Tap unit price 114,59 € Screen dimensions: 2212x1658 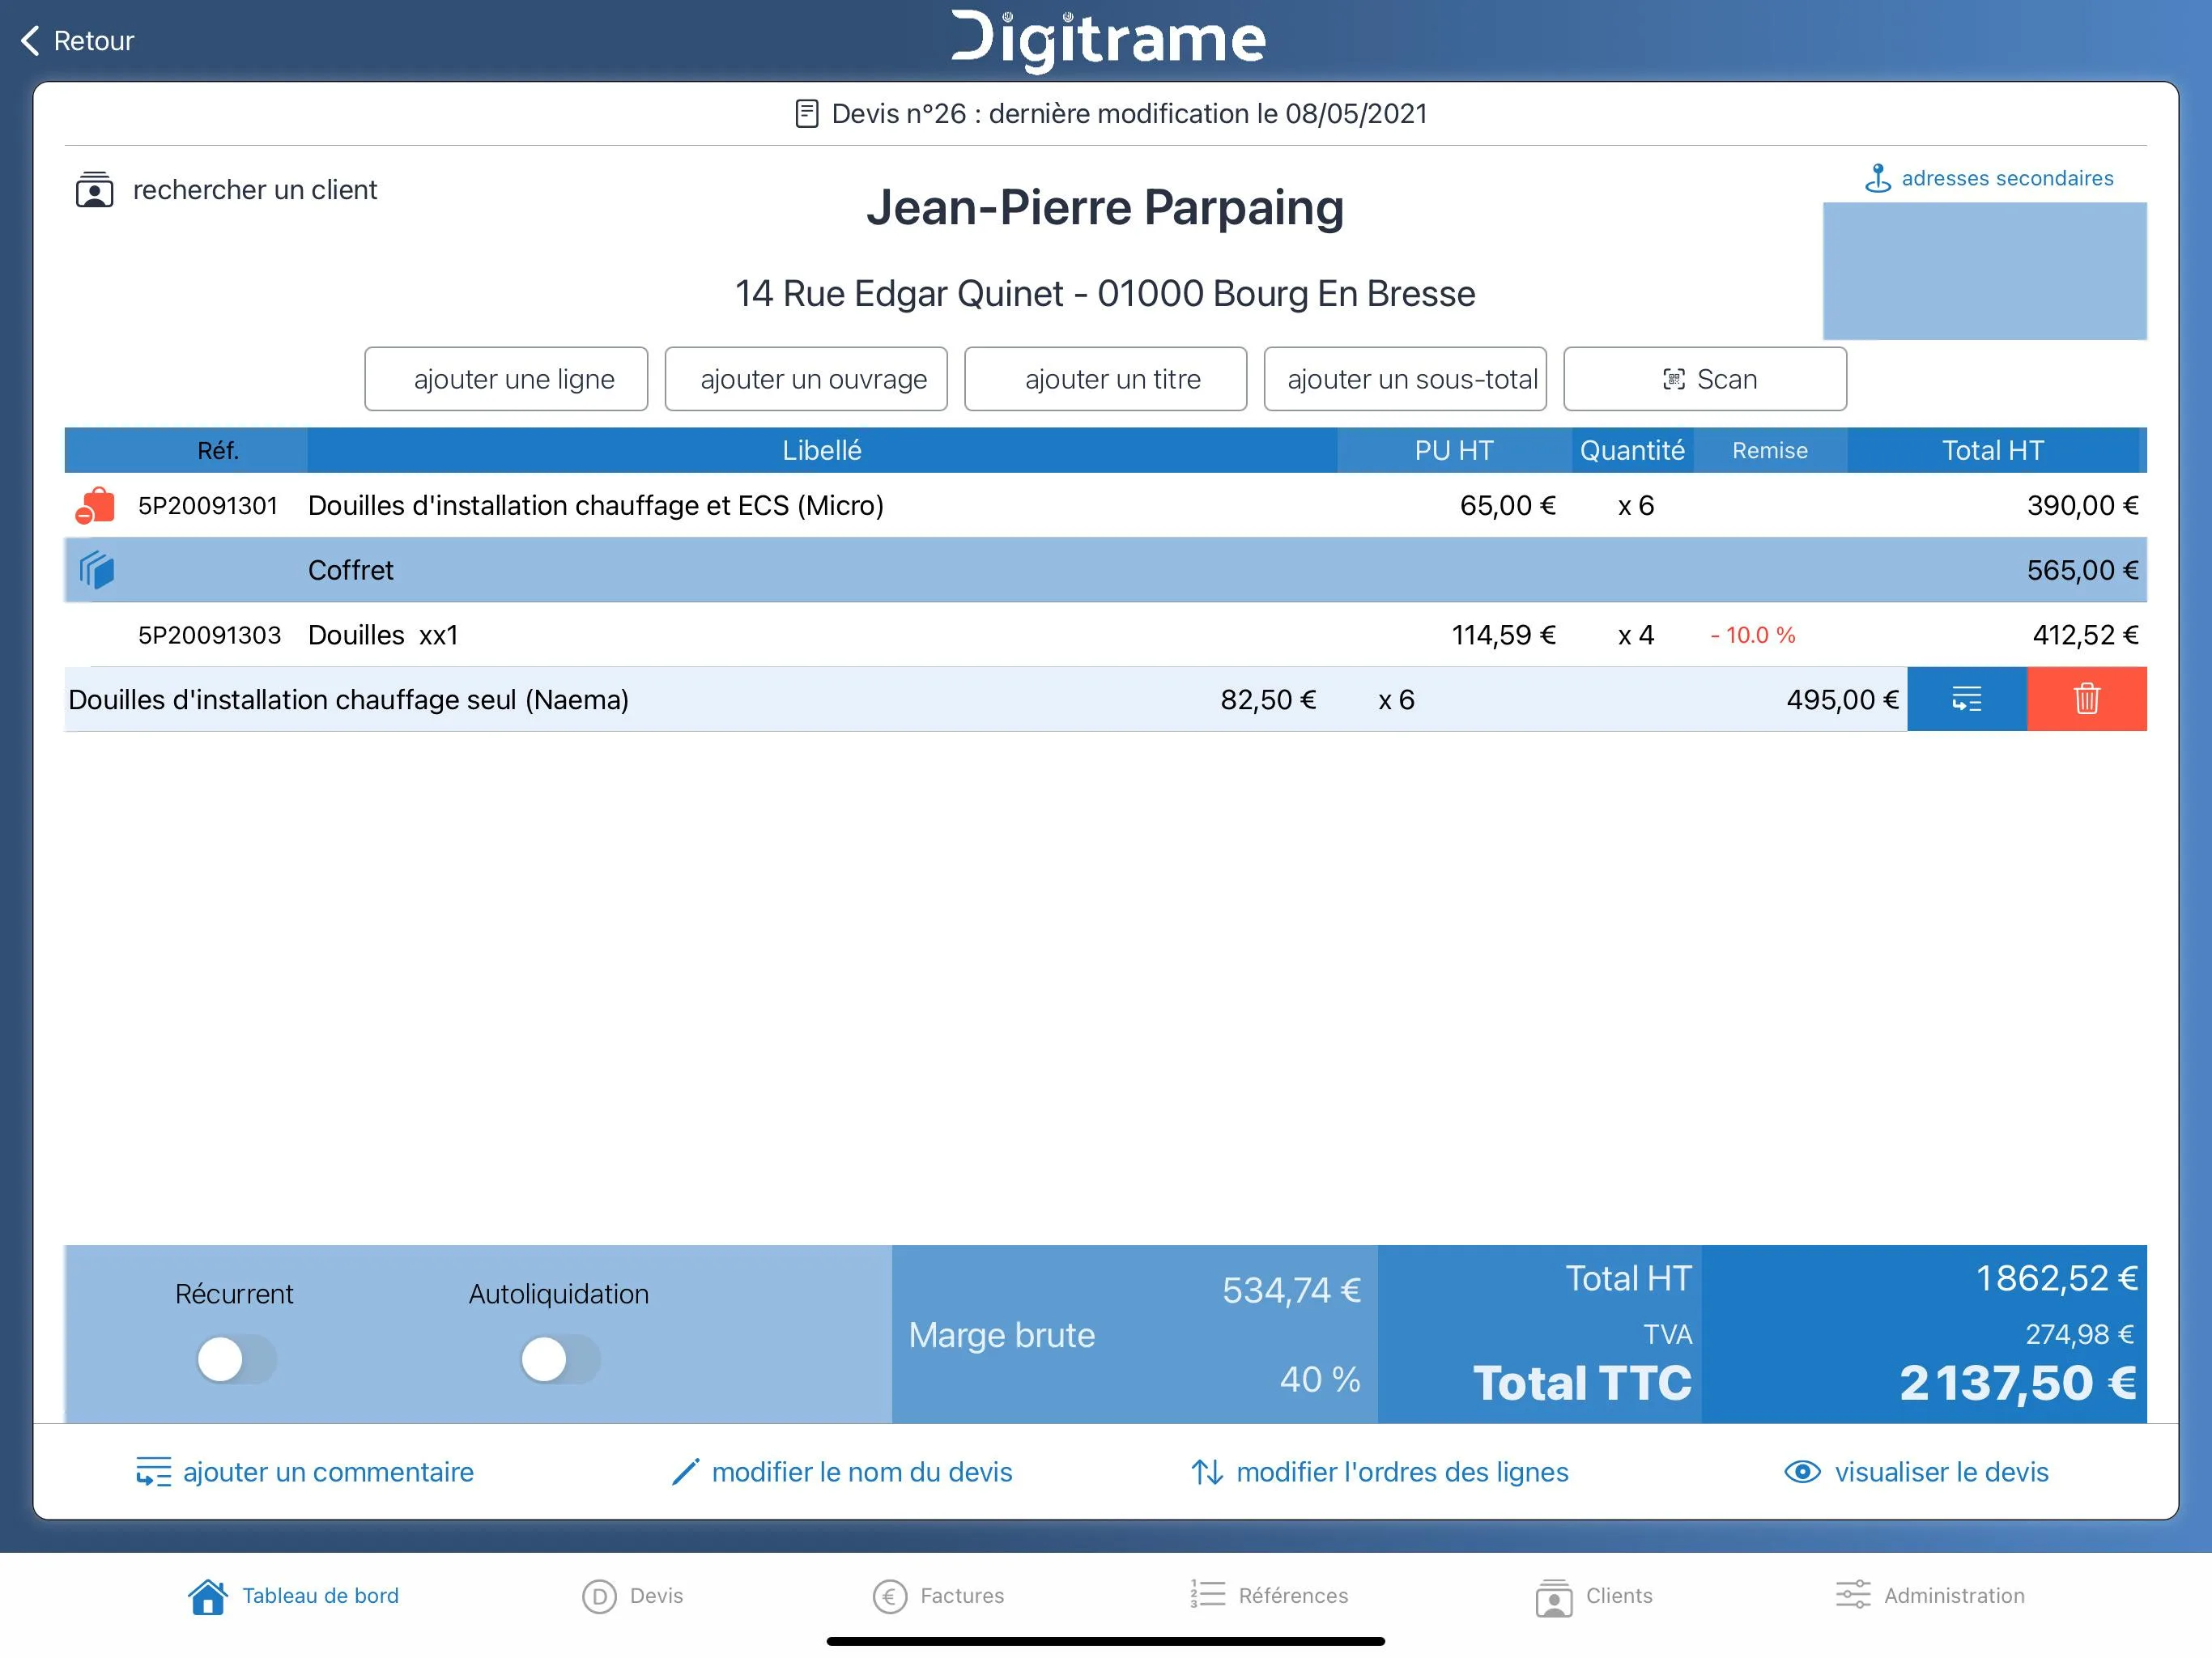pyautogui.click(x=1503, y=635)
